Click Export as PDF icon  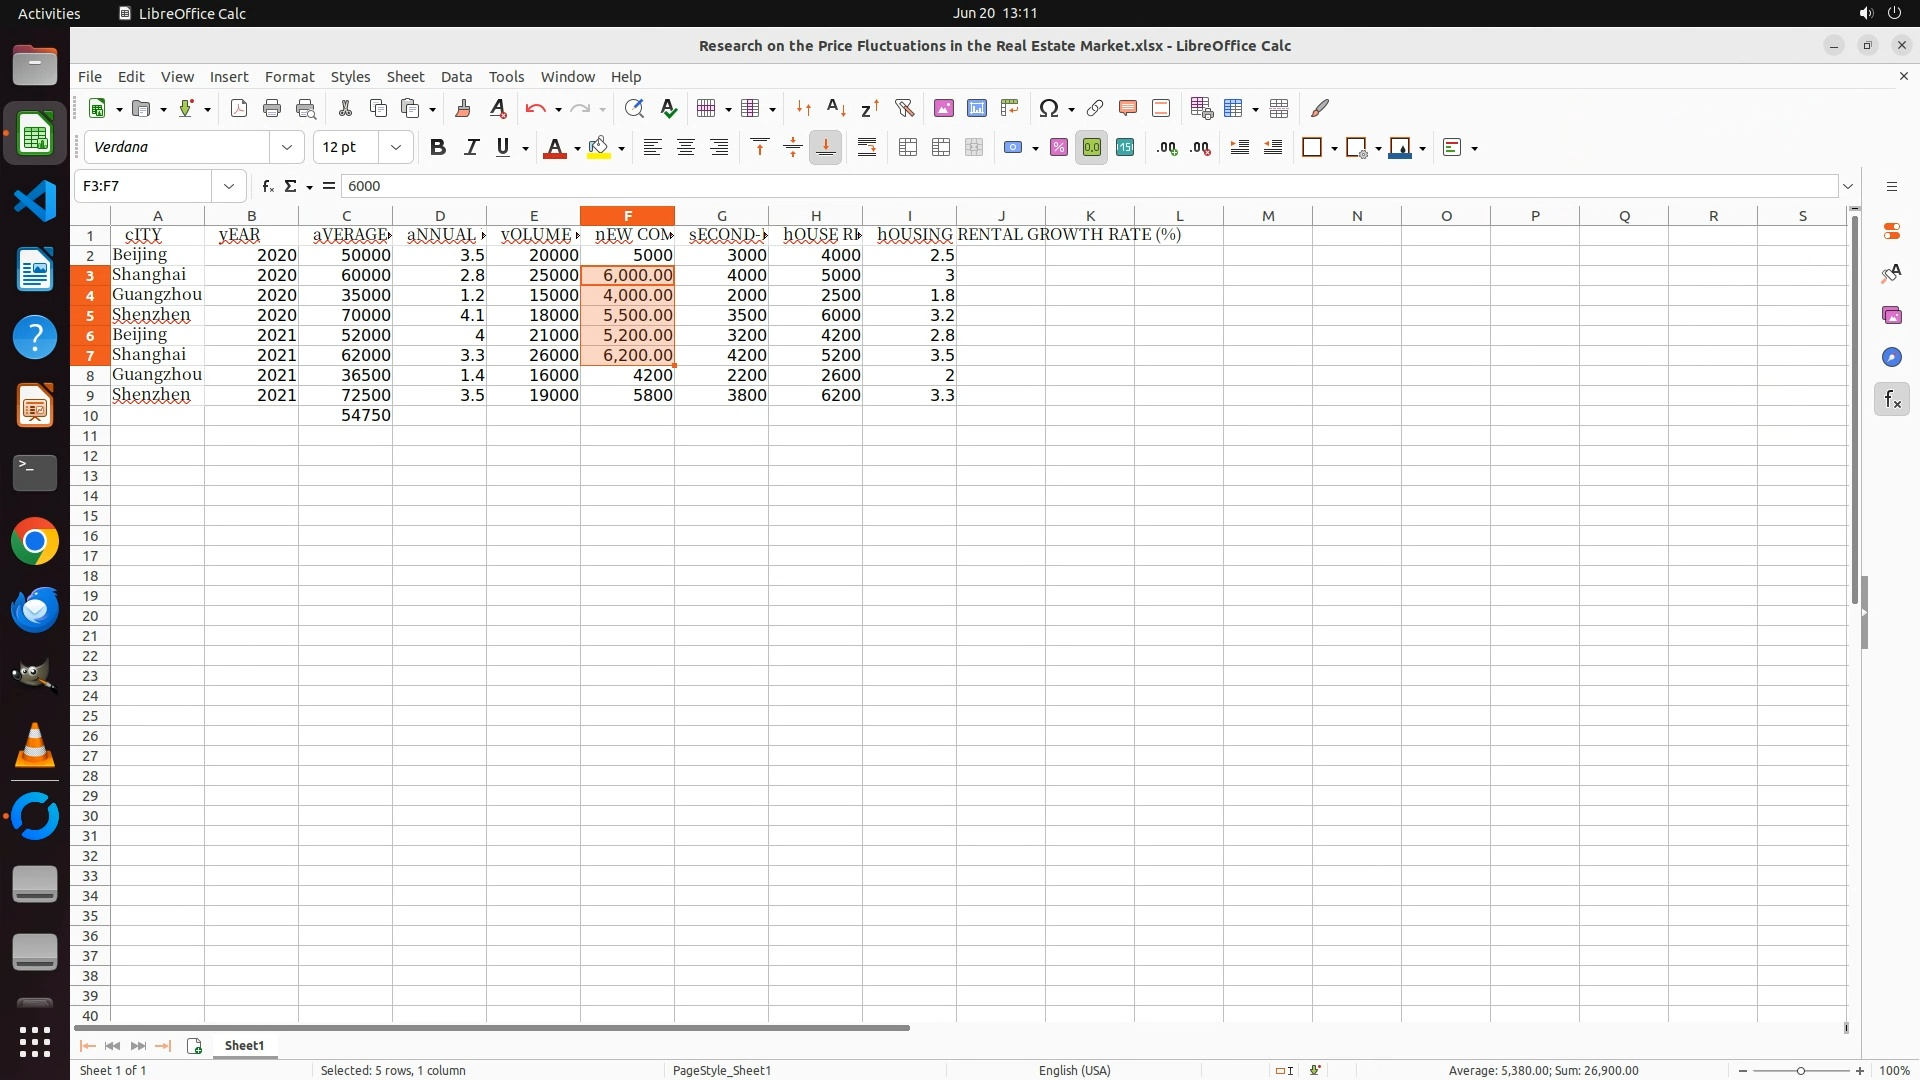pos(239,108)
